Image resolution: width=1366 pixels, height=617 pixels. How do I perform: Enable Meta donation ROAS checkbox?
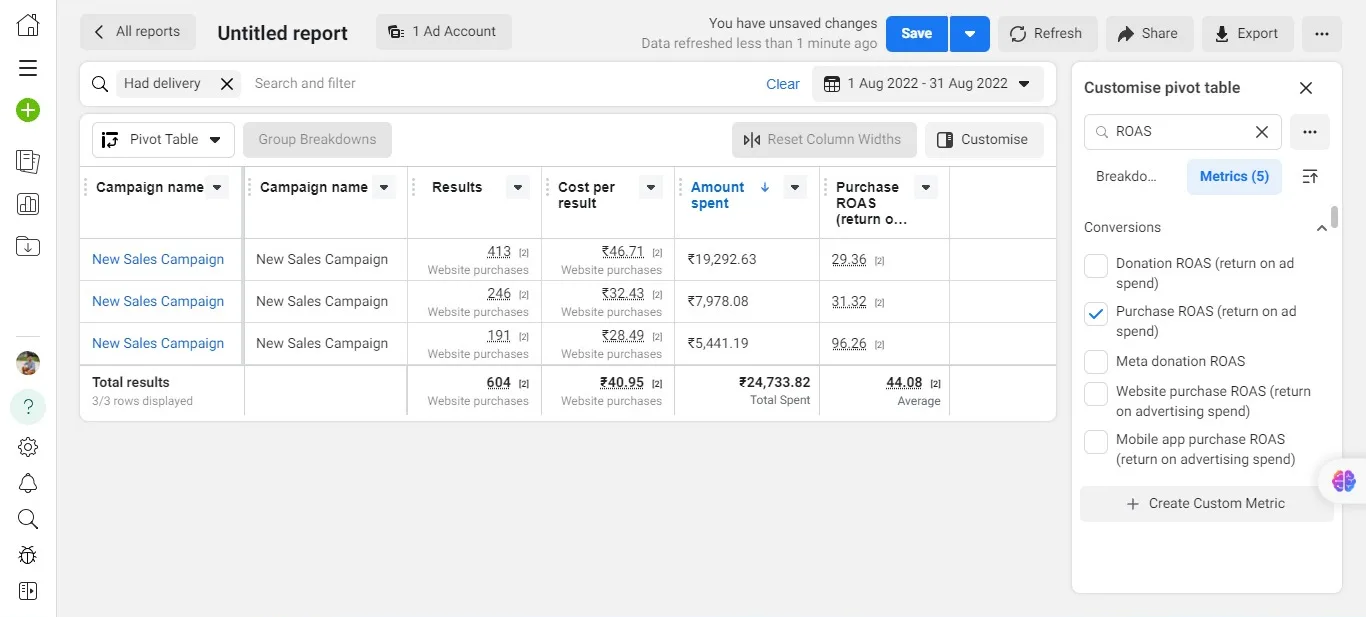pos(1096,361)
